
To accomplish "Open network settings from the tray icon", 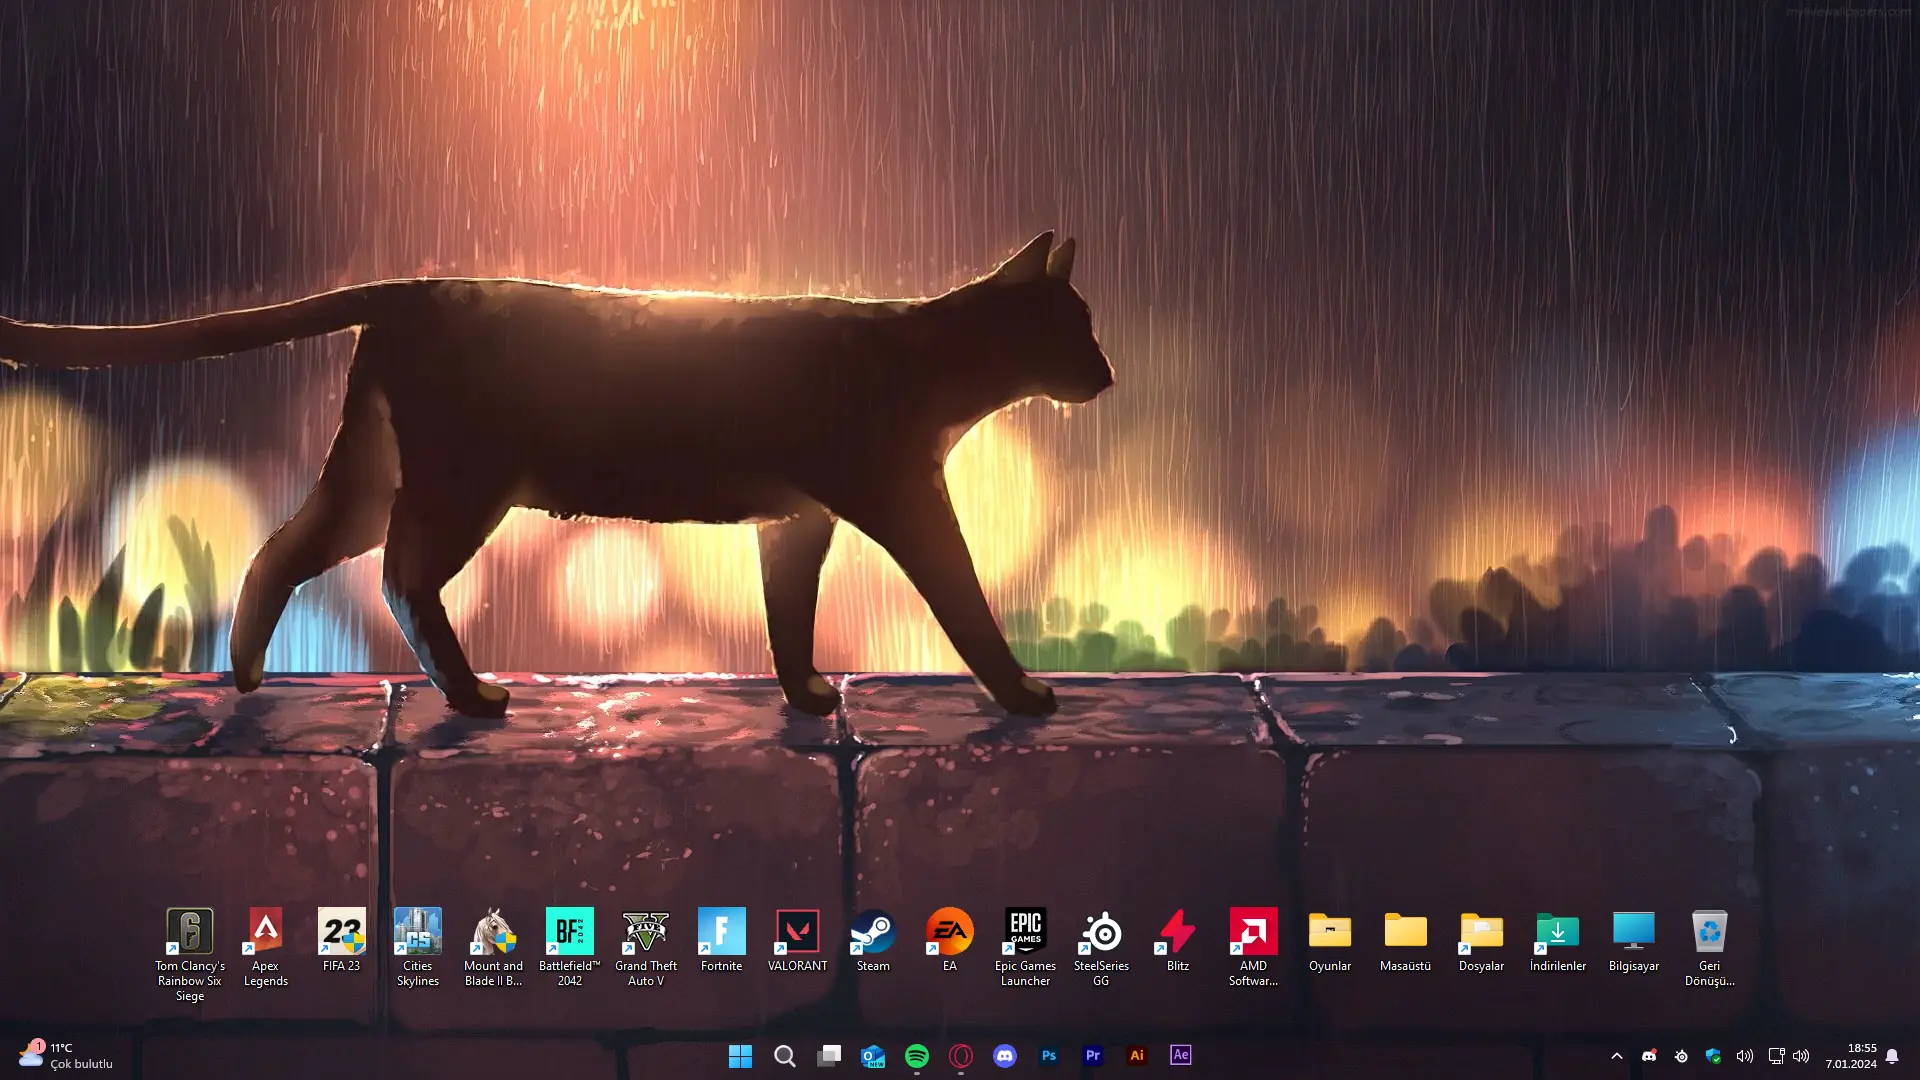I will pyautogui.click(x=1777, y=1056).
